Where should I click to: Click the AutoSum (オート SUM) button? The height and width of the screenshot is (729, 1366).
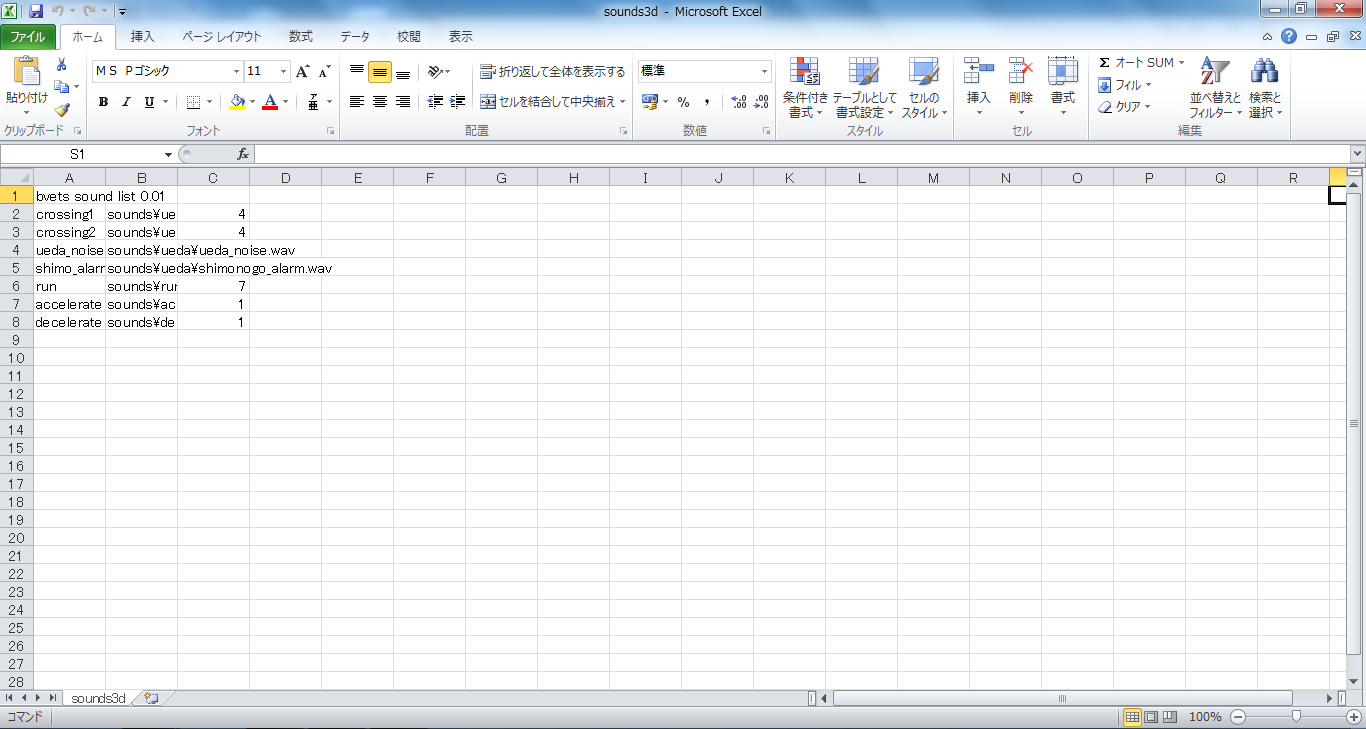pyautogui.click(x=1136, y=63)
